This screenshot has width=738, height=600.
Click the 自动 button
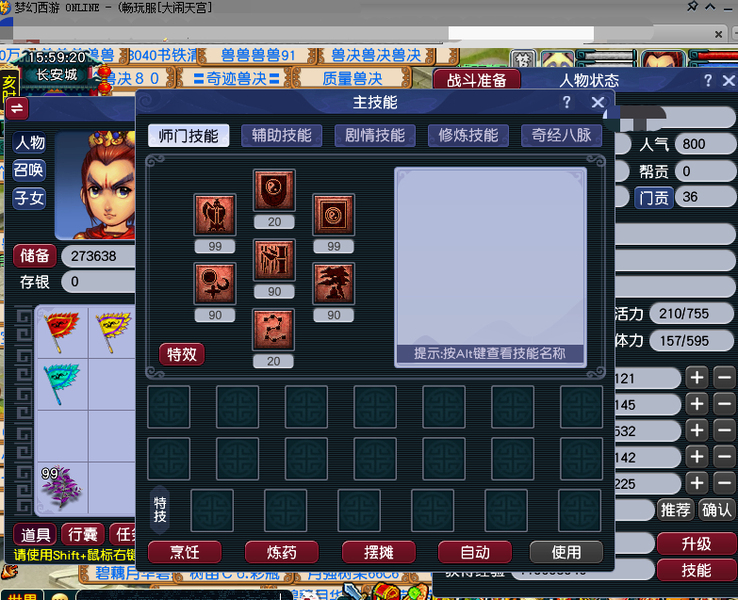pos(475,552)
